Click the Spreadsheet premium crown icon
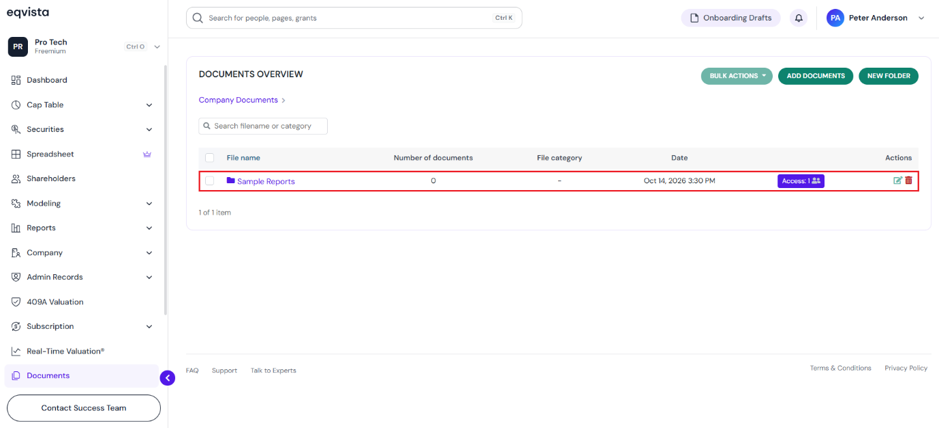 [147, 154]
